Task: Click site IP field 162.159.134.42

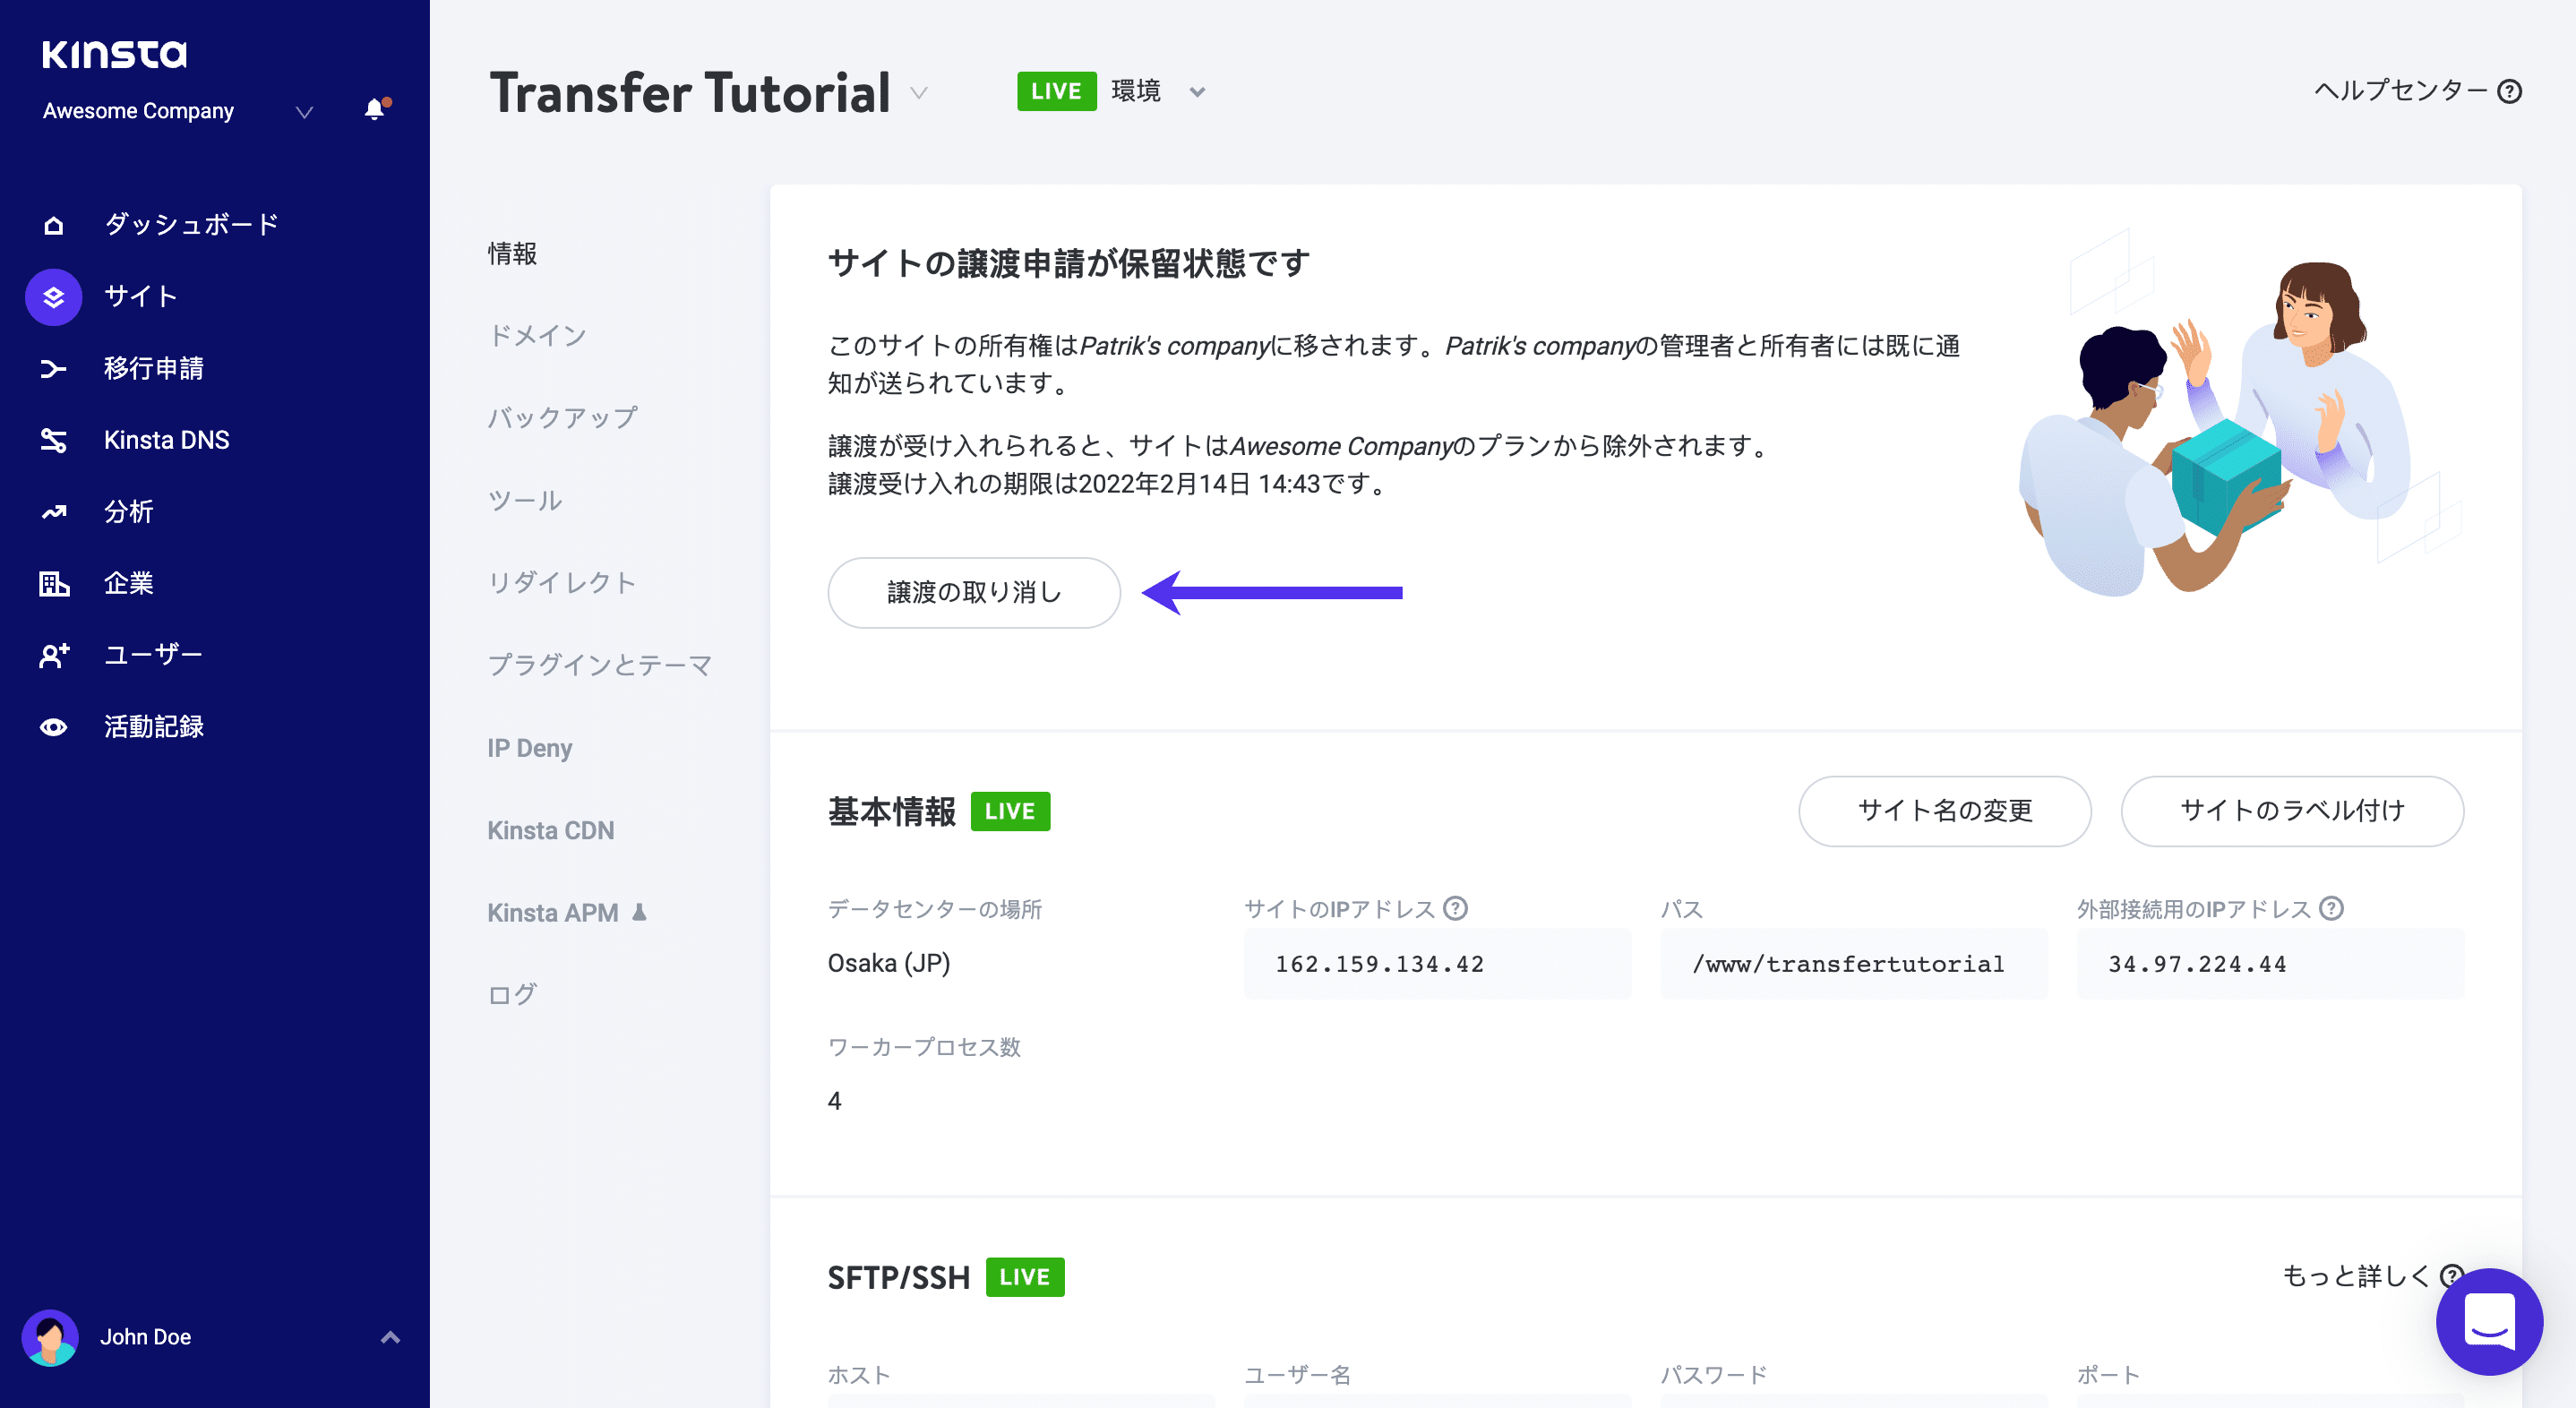Action: (x=1437, y=964)
